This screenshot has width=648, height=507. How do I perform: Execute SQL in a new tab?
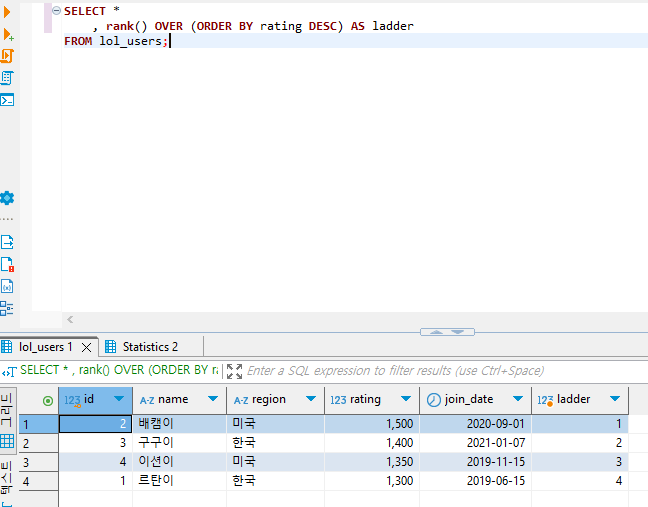click(x=8, y=34)
